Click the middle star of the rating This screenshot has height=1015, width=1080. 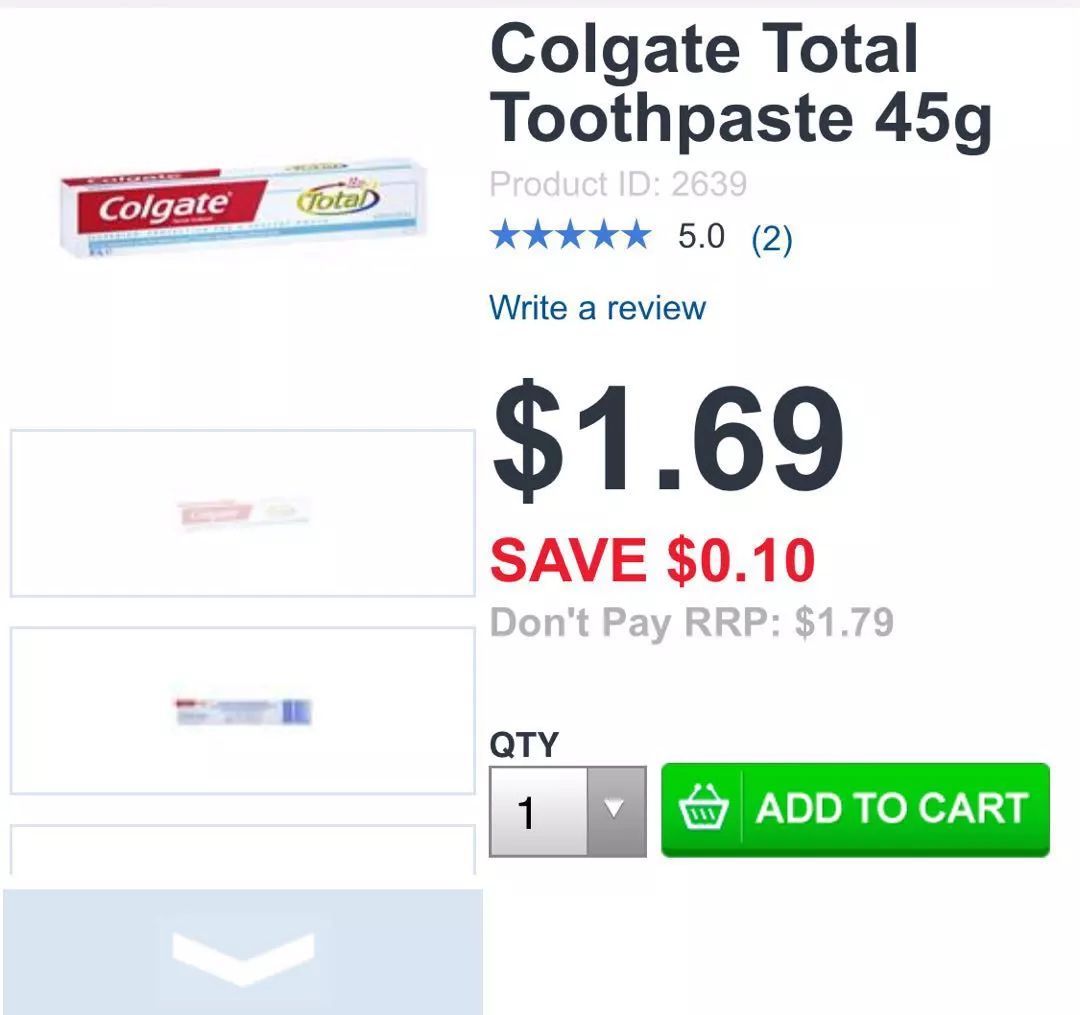(x=570, y=236)
